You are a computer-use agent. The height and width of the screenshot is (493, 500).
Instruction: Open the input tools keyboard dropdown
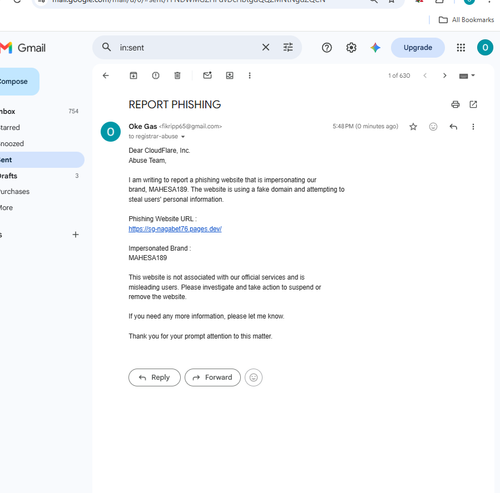click(467, 76)
